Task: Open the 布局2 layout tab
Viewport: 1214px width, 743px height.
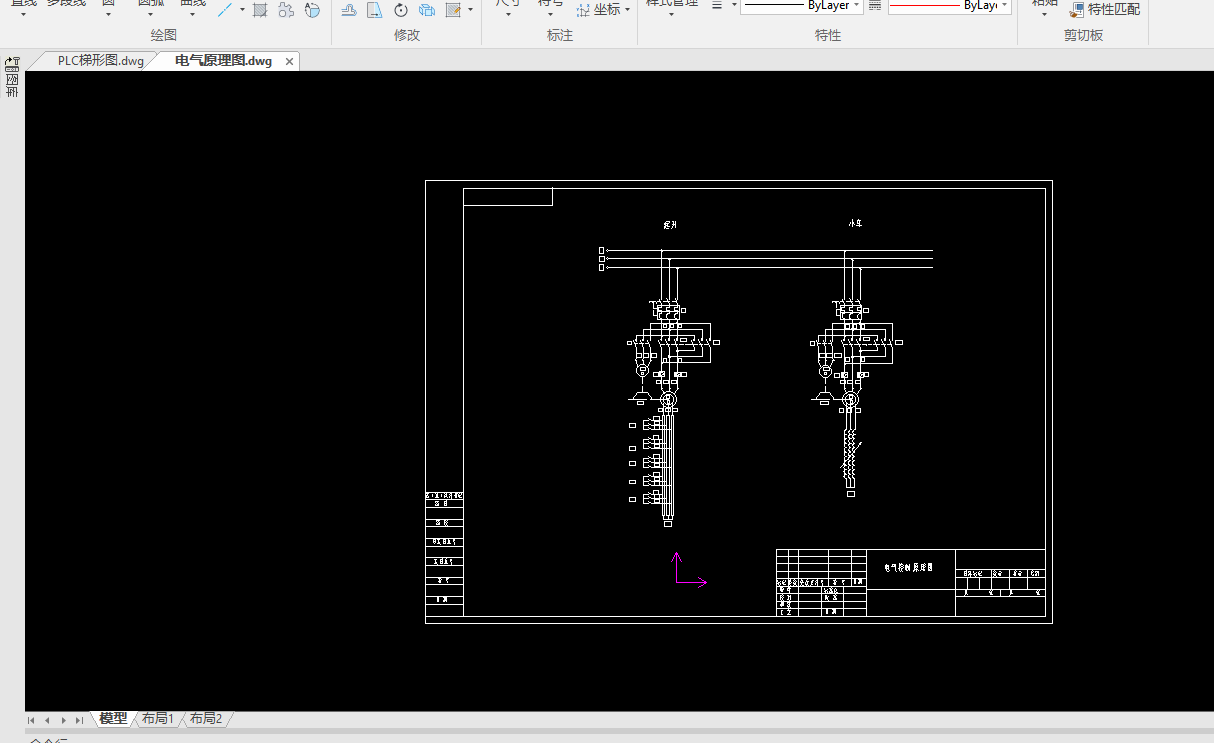Action: click(206, 718)
